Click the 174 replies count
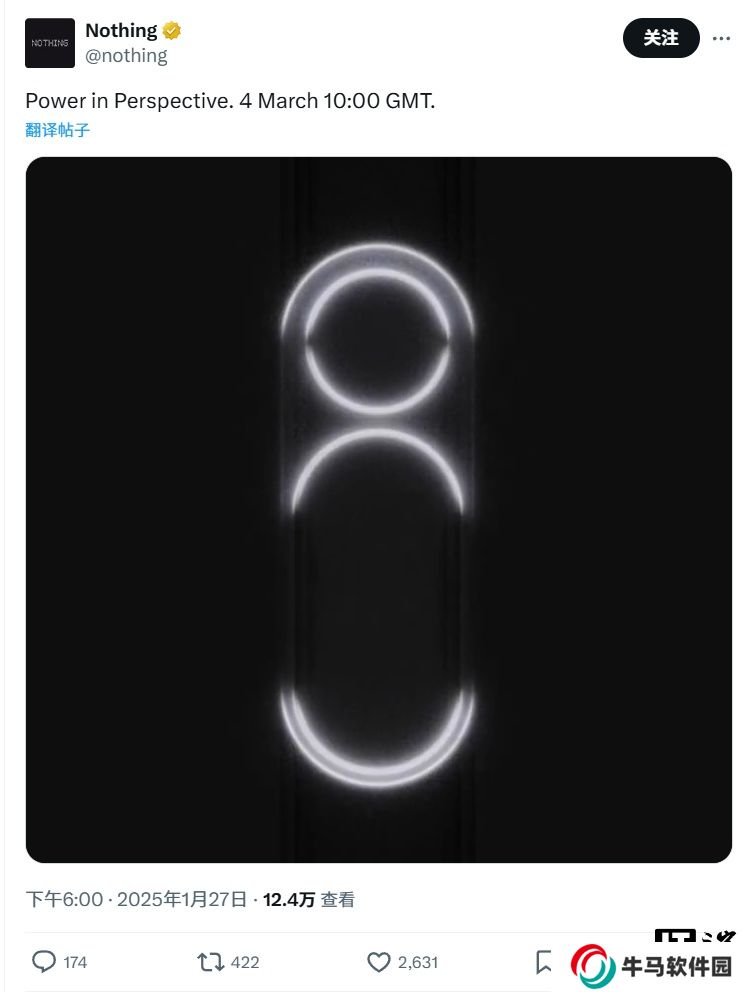Image resolution: width=751 pixels, height=992 pixels. 75,963
